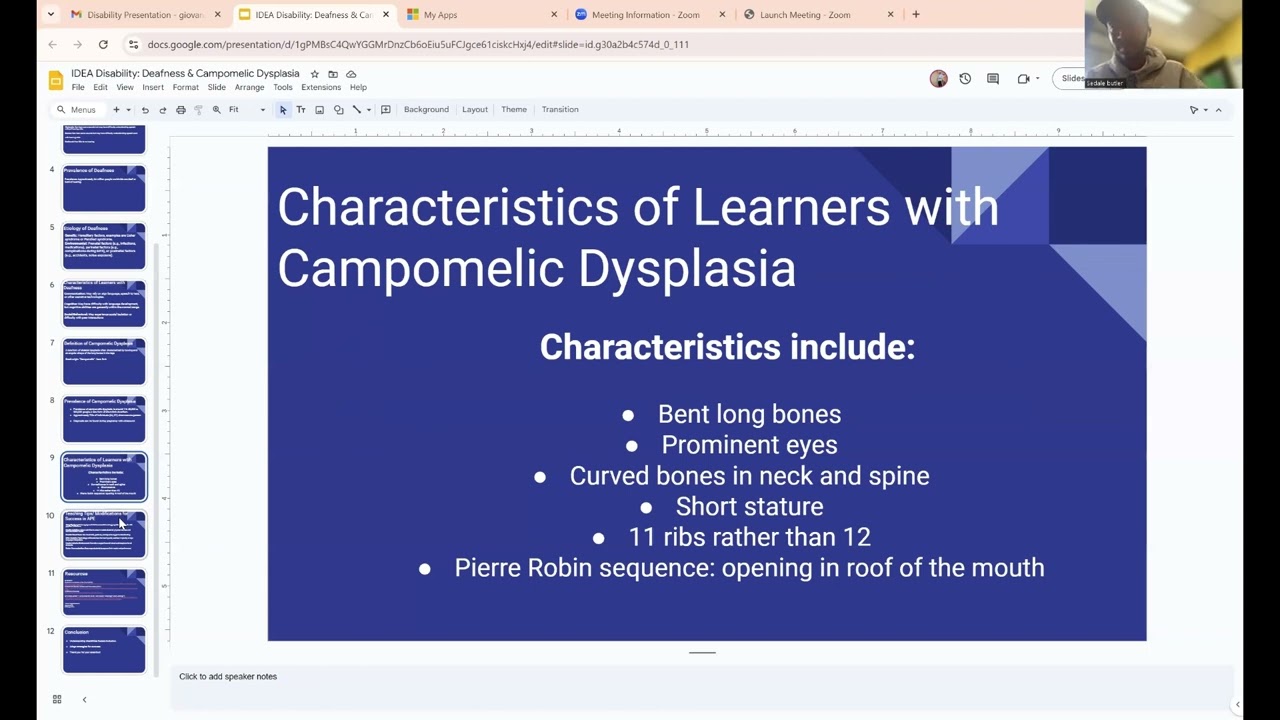Expand the pointer mode dropdown arrow
This screenshot has height=720, width=1280.
click(1206, 110)
